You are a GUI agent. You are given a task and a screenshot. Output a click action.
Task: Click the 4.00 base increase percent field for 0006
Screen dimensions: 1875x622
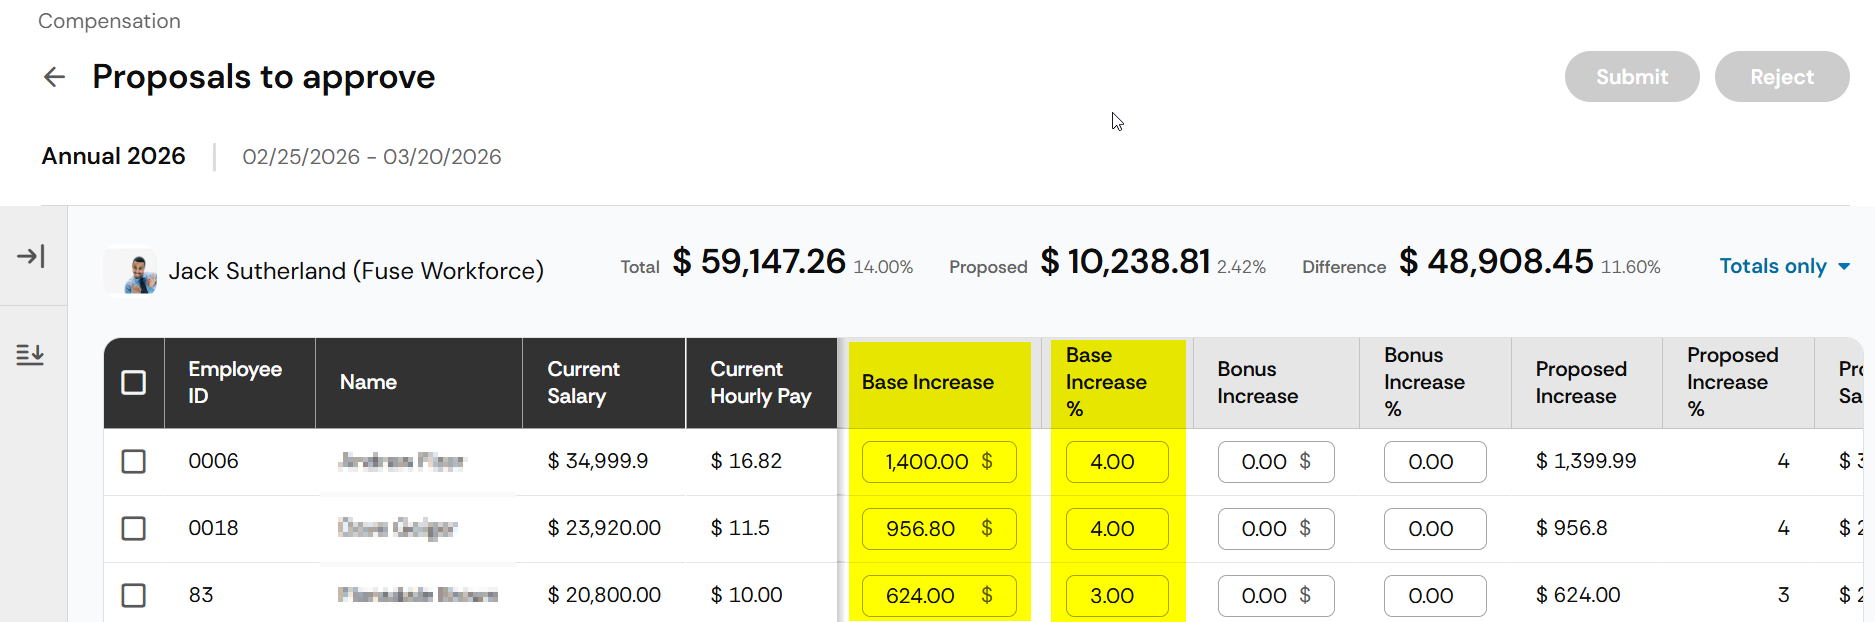tap(1116, 462)
